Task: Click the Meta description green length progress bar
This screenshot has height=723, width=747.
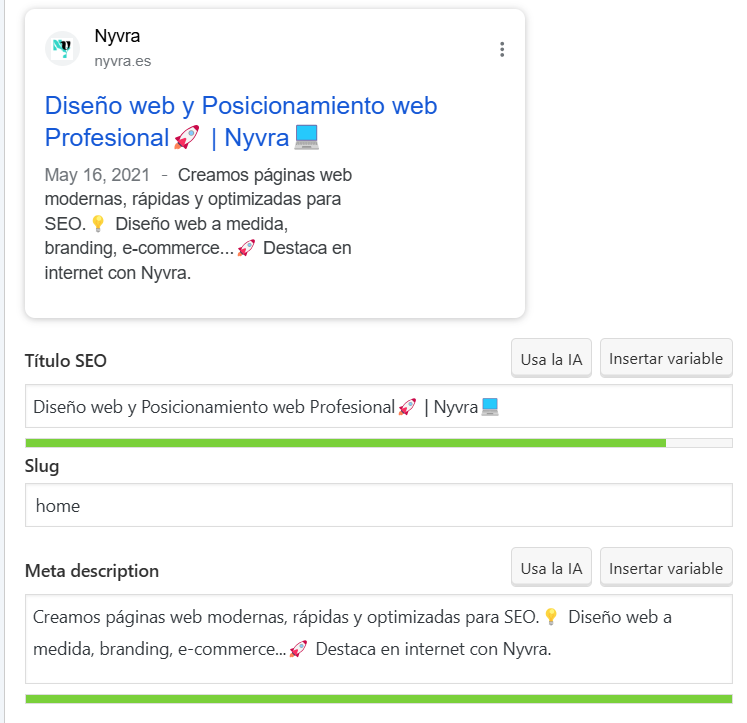Action: [x=379, y=699]
